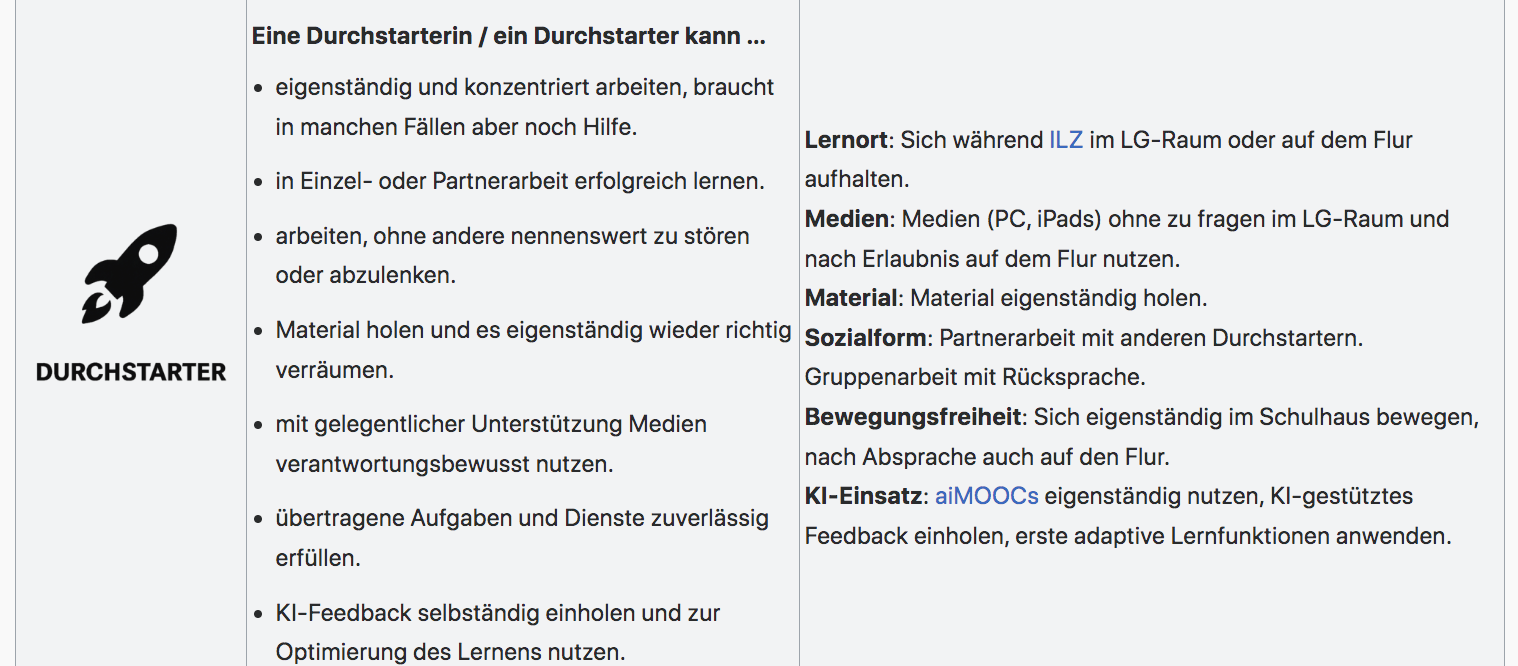Click the text 'Gruppenarbeit mit Rücksprache'
The width and height of the screenshot is (1518, 666).
pos(975,377)
